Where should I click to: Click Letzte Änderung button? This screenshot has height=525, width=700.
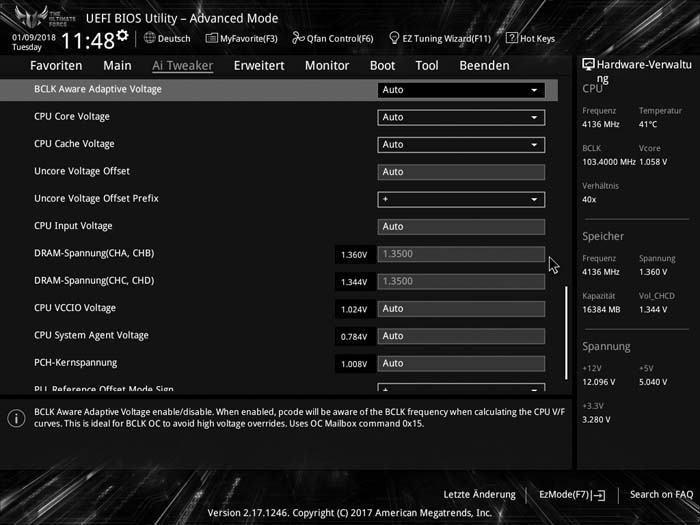(479, 494)
